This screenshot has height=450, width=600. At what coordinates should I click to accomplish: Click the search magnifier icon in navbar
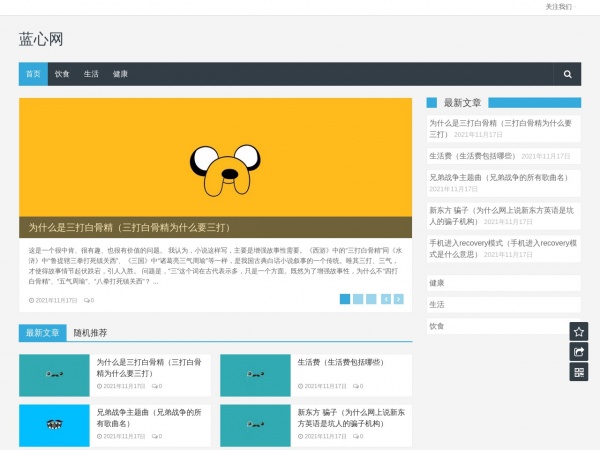coord(567,74)
